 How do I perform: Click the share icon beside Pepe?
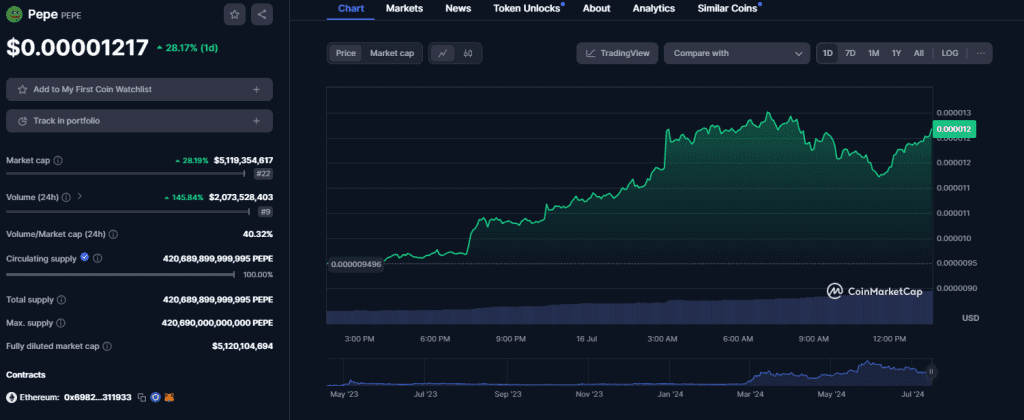click(261, 14)
